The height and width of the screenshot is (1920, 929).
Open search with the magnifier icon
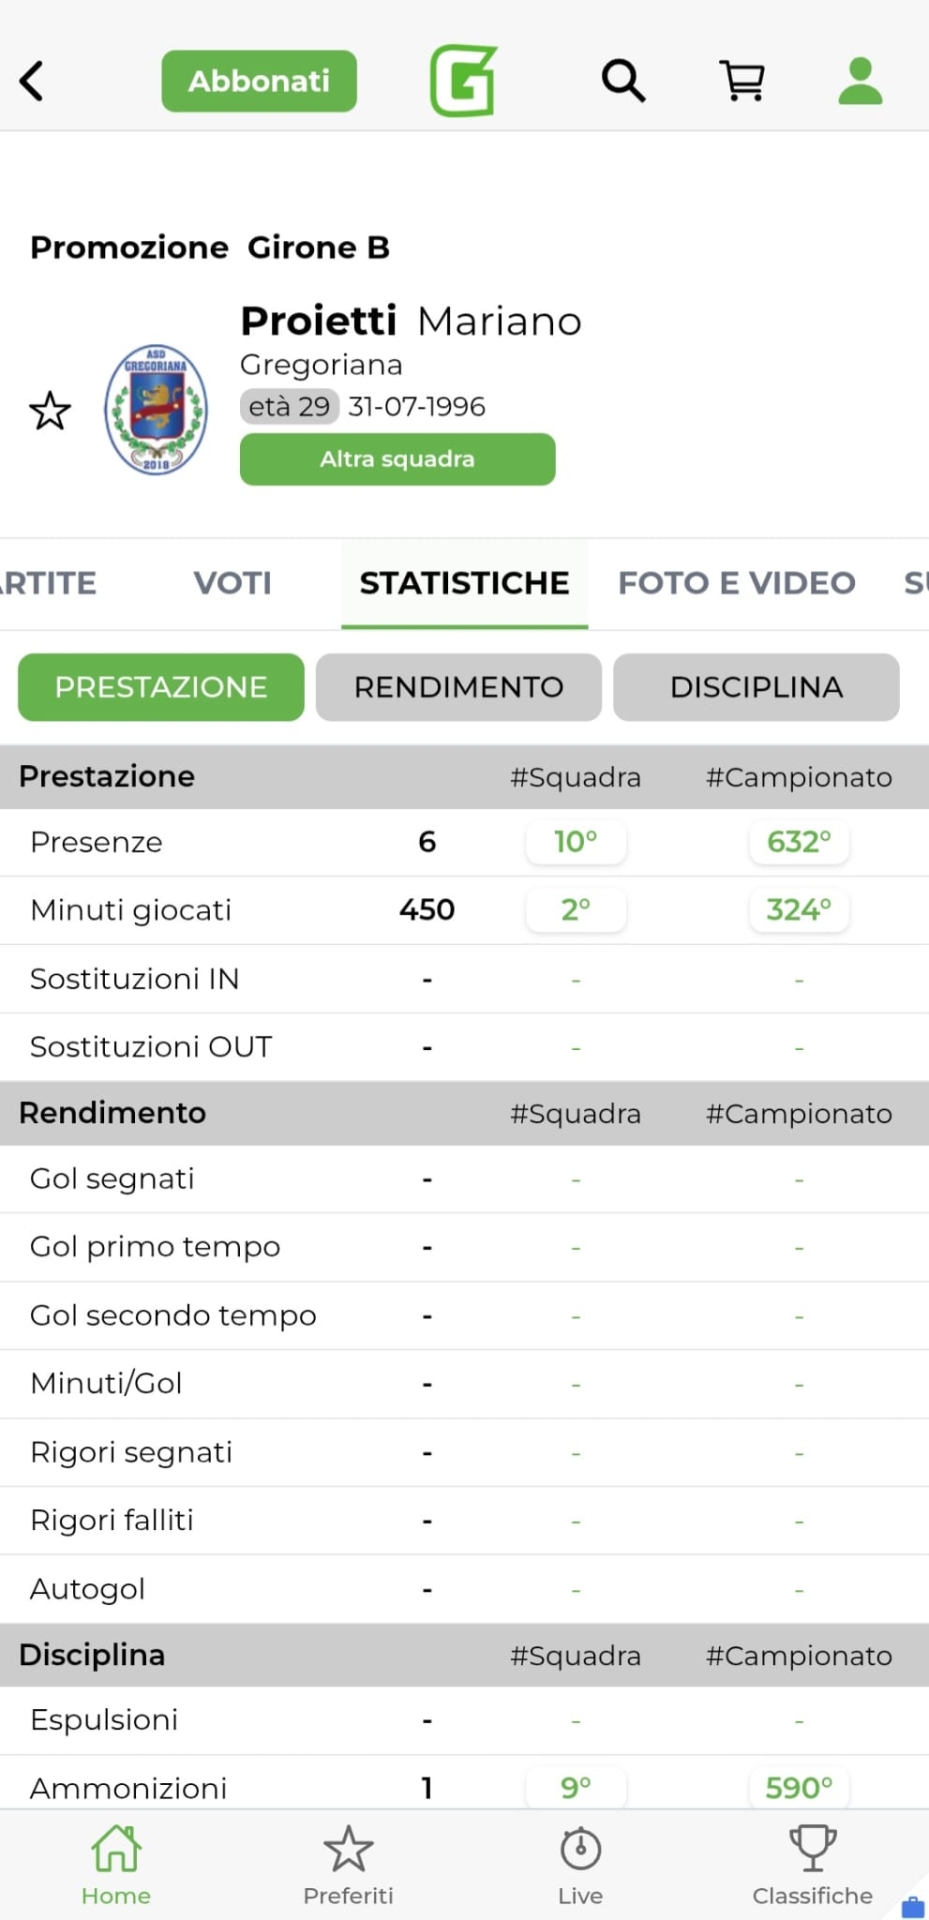click(x=622, y=81)
